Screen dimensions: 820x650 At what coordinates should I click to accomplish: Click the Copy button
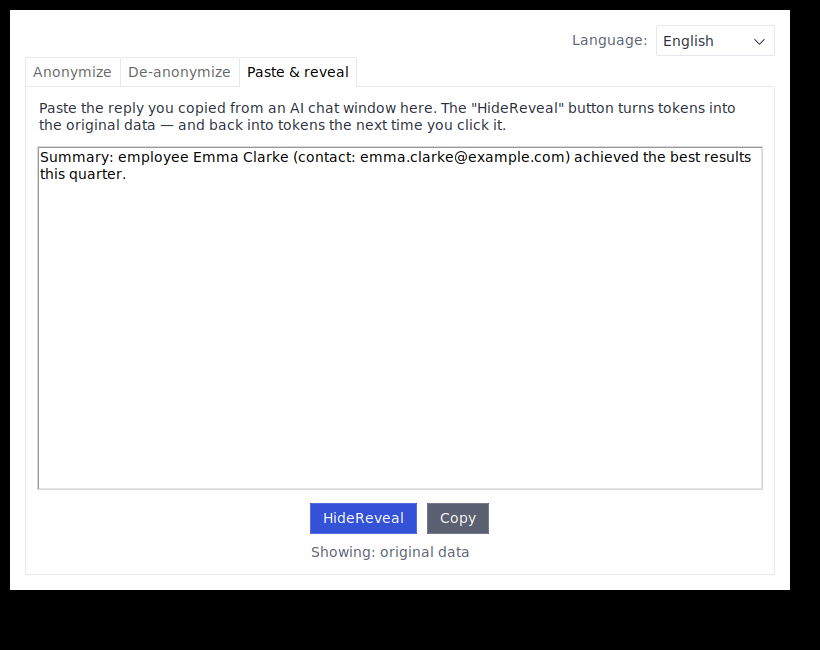[458, 518]
